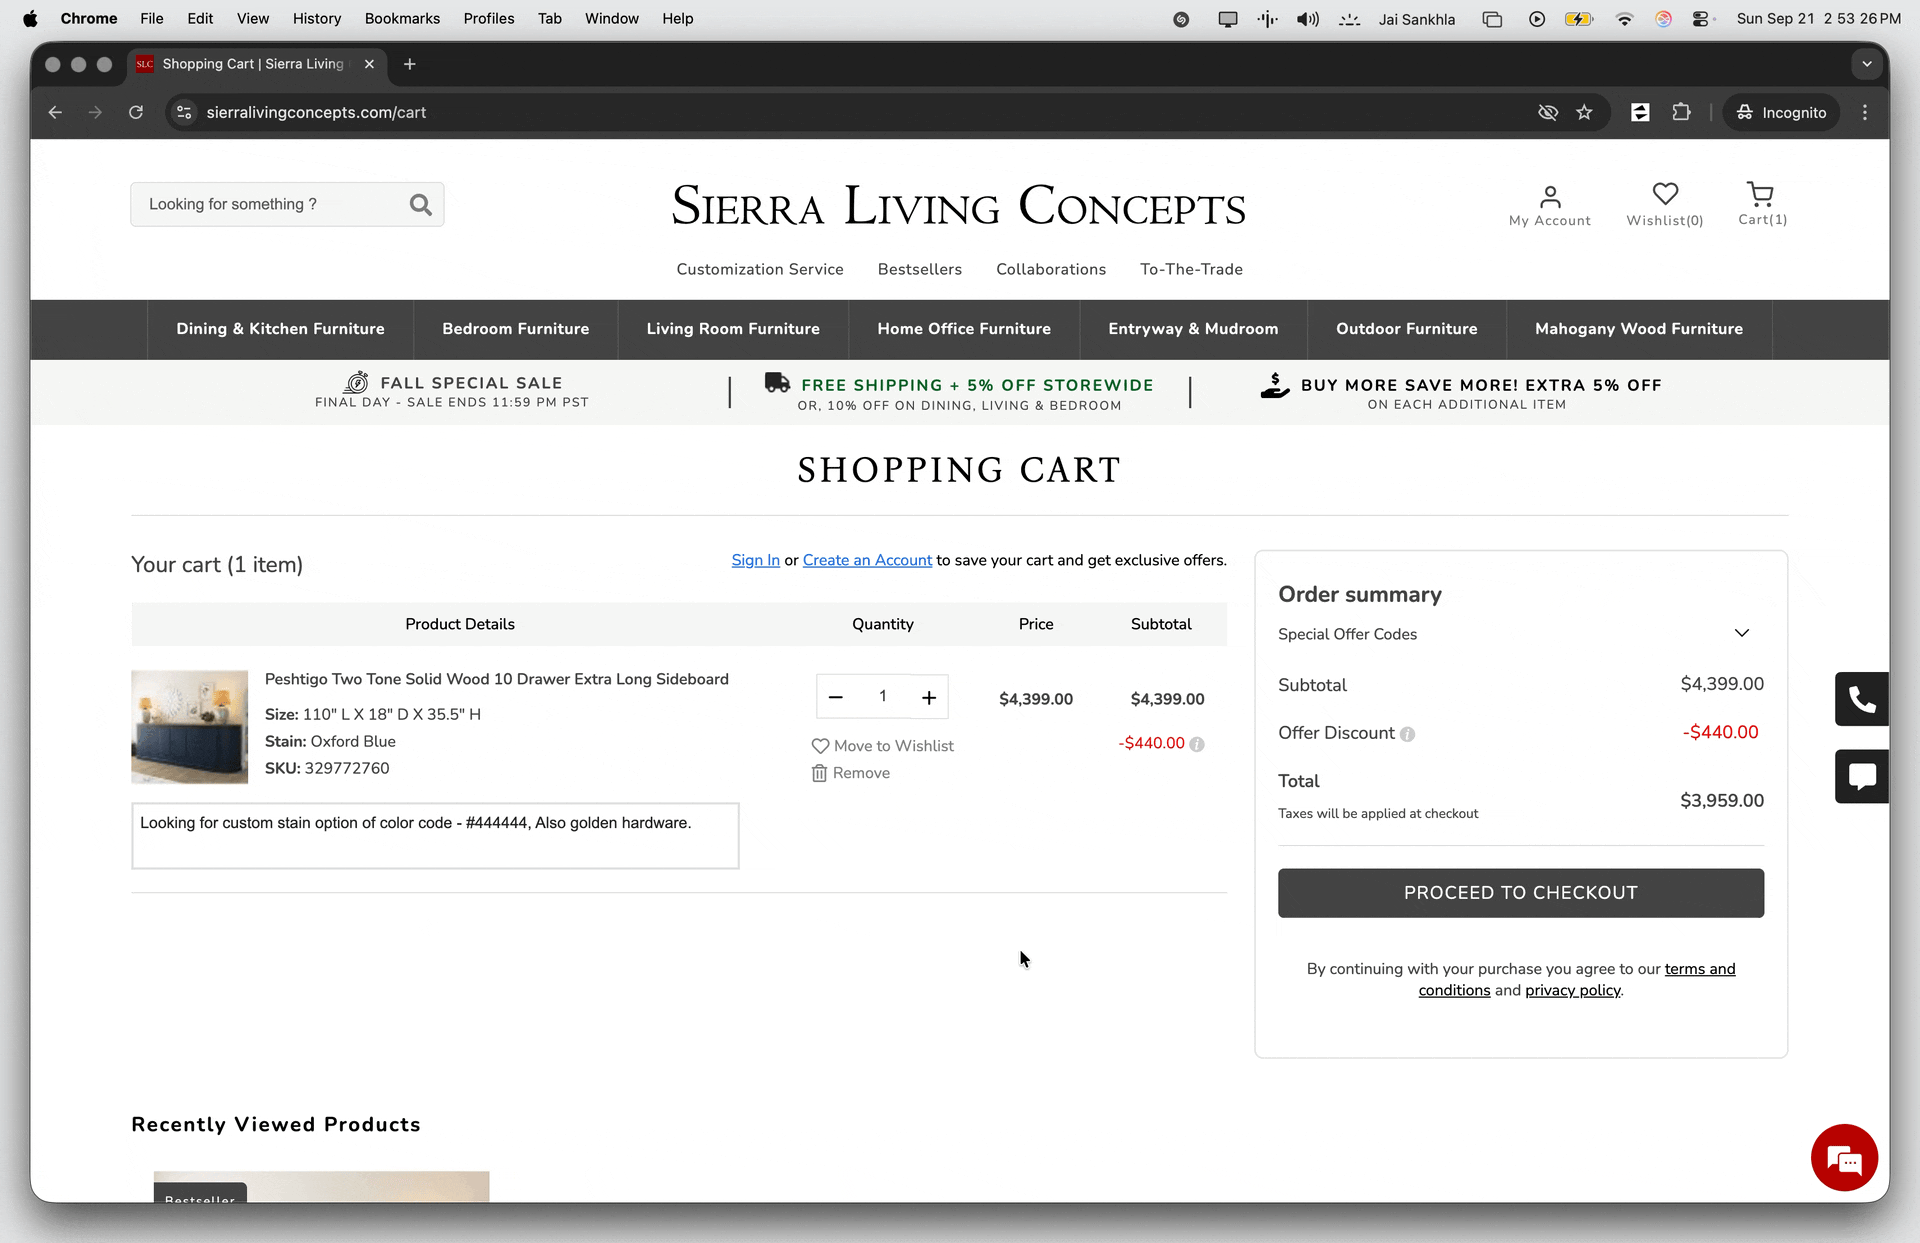Screen dimensions: 1920x1243
Task: Open Bedroom Furniture menu
Action: click(516, 329)
